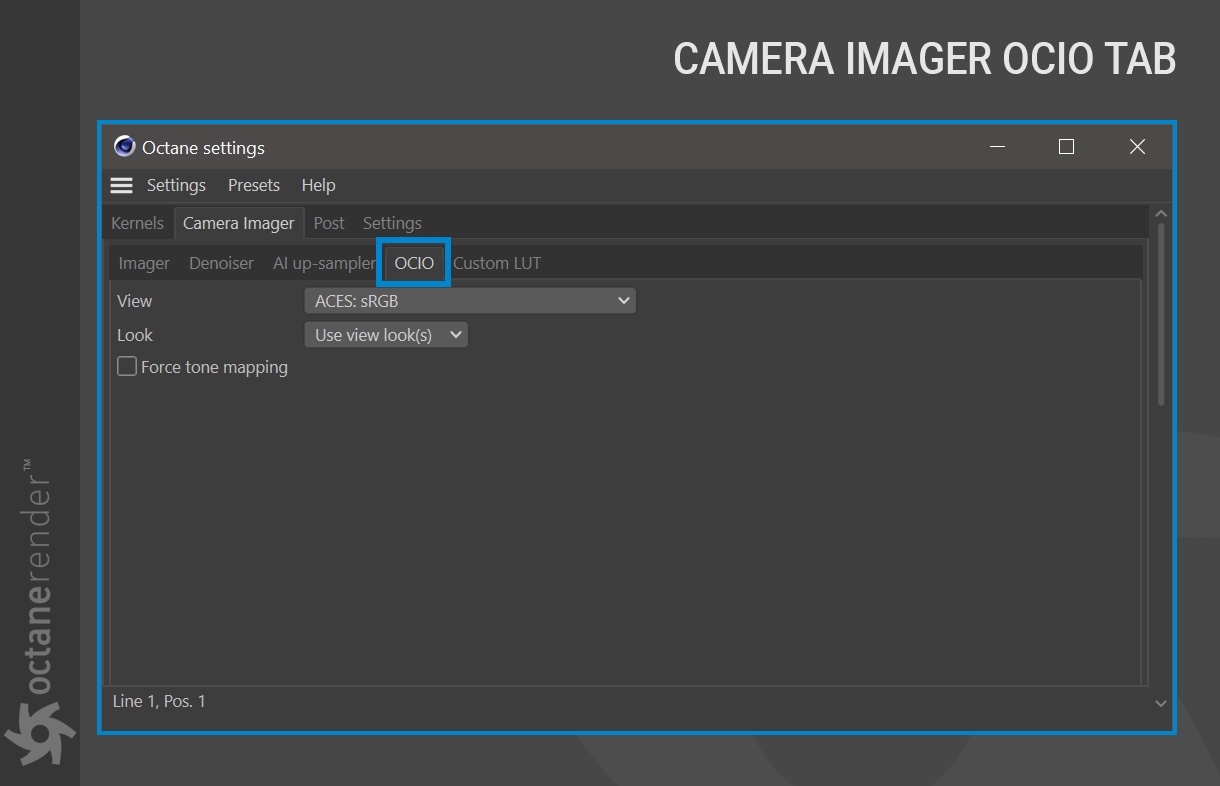1220x786 pixels.
Task: Click the Octane logo in title bar
Action: (124, 147)
